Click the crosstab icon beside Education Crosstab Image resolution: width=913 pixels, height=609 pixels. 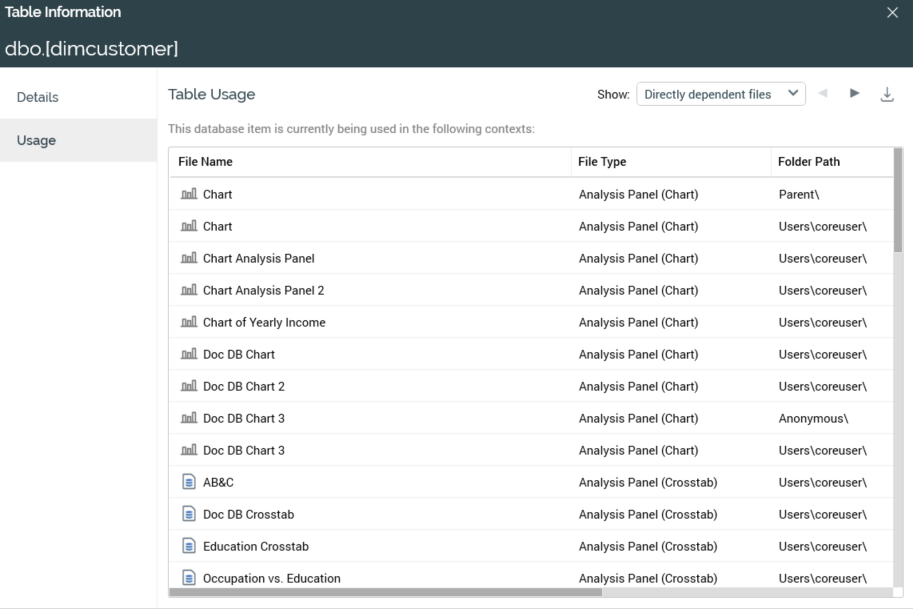(188, 546)
